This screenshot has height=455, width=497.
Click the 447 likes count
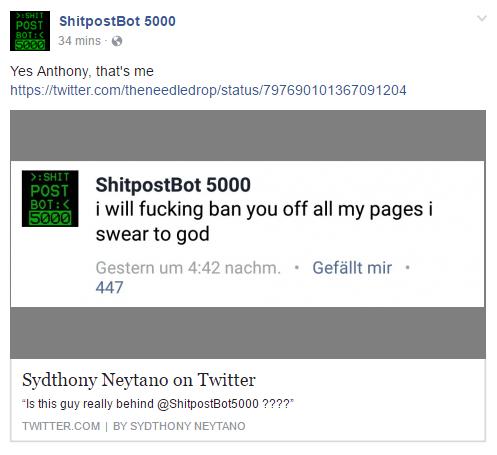point(109,287)
